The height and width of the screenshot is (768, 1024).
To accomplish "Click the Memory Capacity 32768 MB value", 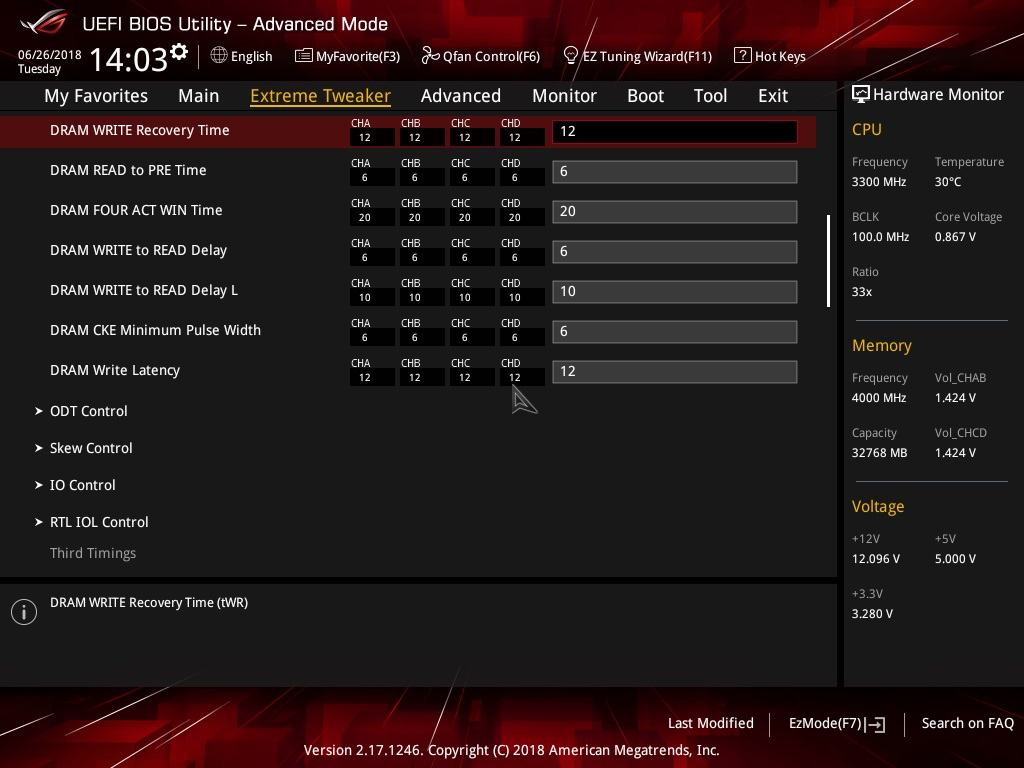I will tap(879, 453).
